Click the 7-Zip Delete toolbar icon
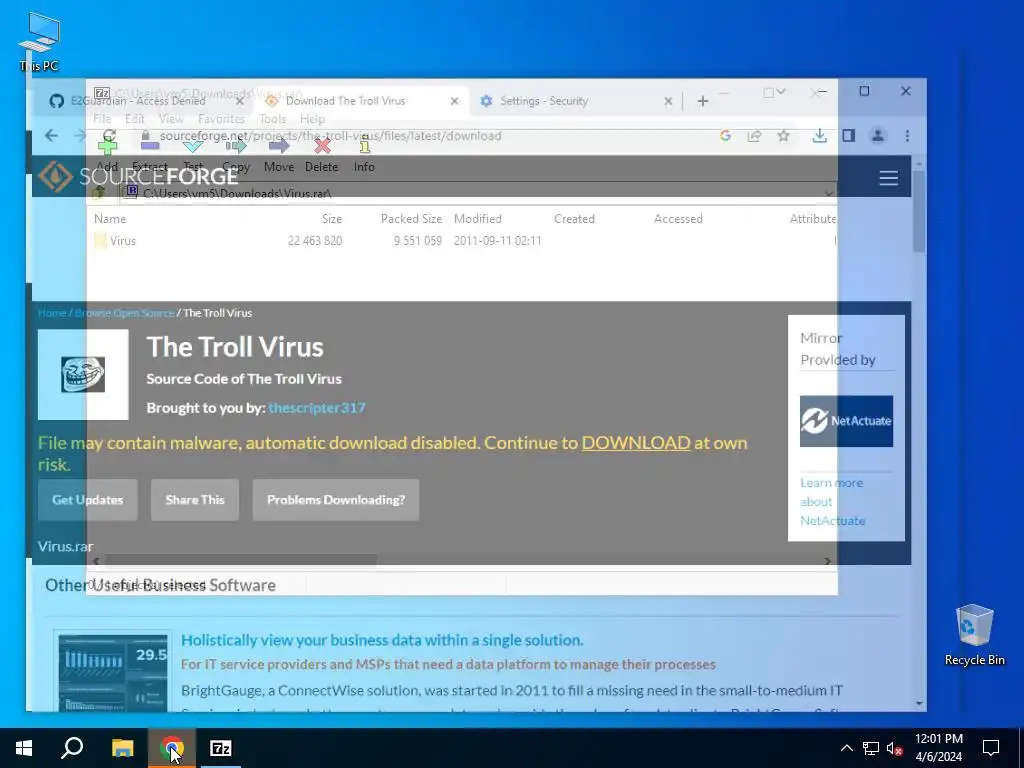The width and height of the screenshot is (1024, 768). (322, 146)
